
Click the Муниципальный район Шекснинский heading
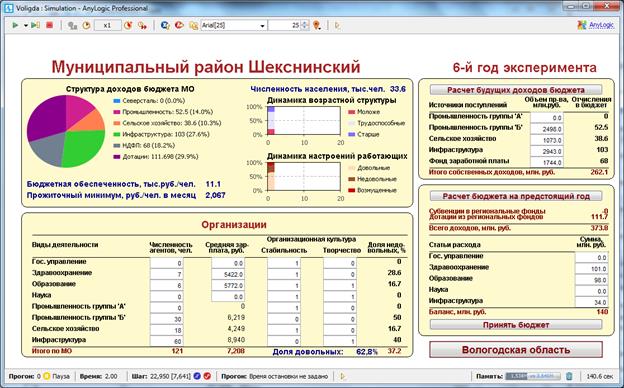[206, 67]
